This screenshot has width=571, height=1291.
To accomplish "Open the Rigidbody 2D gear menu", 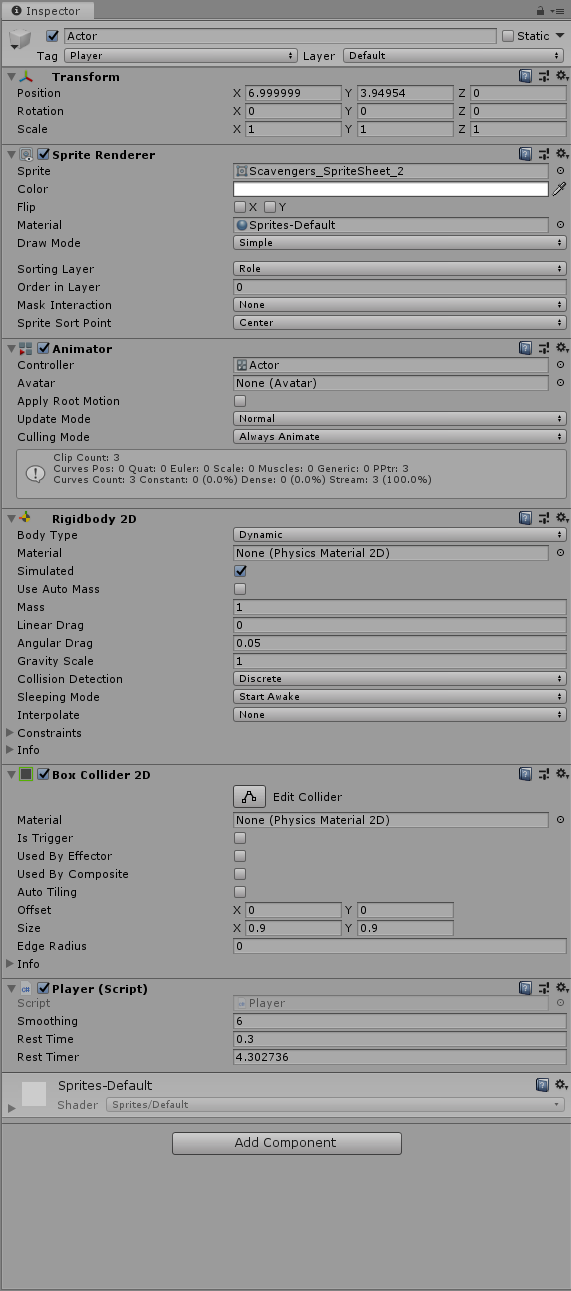I will point(562,518).
